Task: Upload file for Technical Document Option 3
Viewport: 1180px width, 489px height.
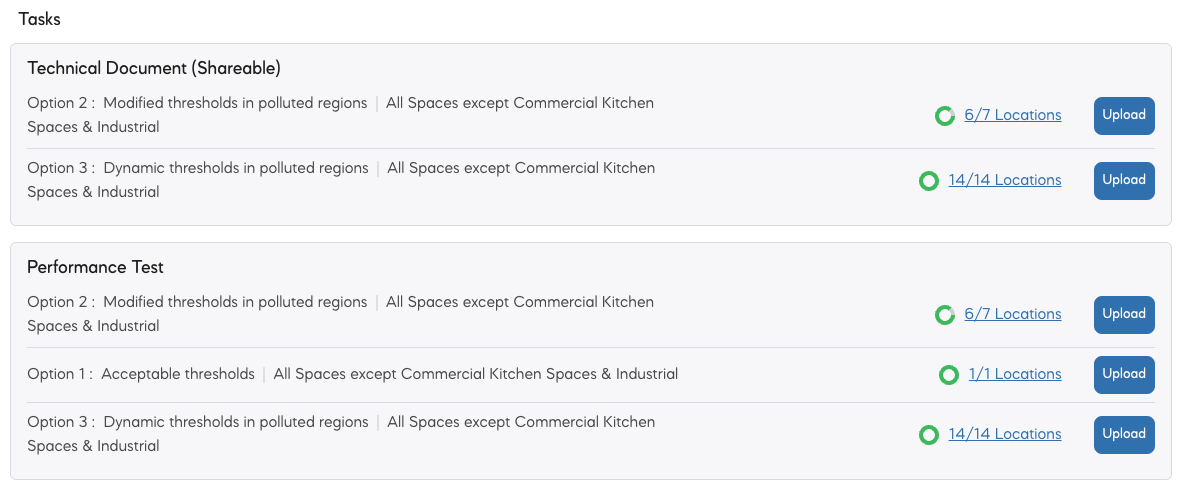Action: coord(1124,181)
